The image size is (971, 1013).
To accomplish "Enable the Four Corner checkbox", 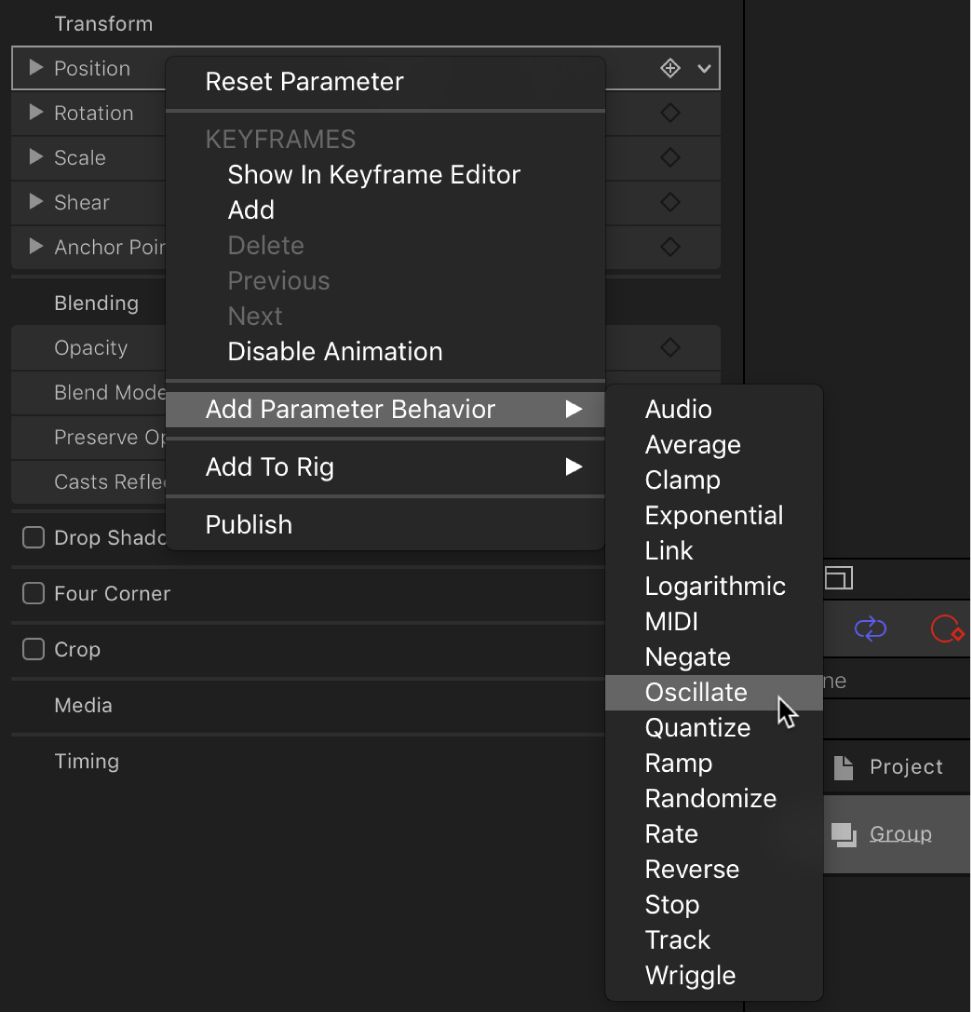I will [32, 593].
